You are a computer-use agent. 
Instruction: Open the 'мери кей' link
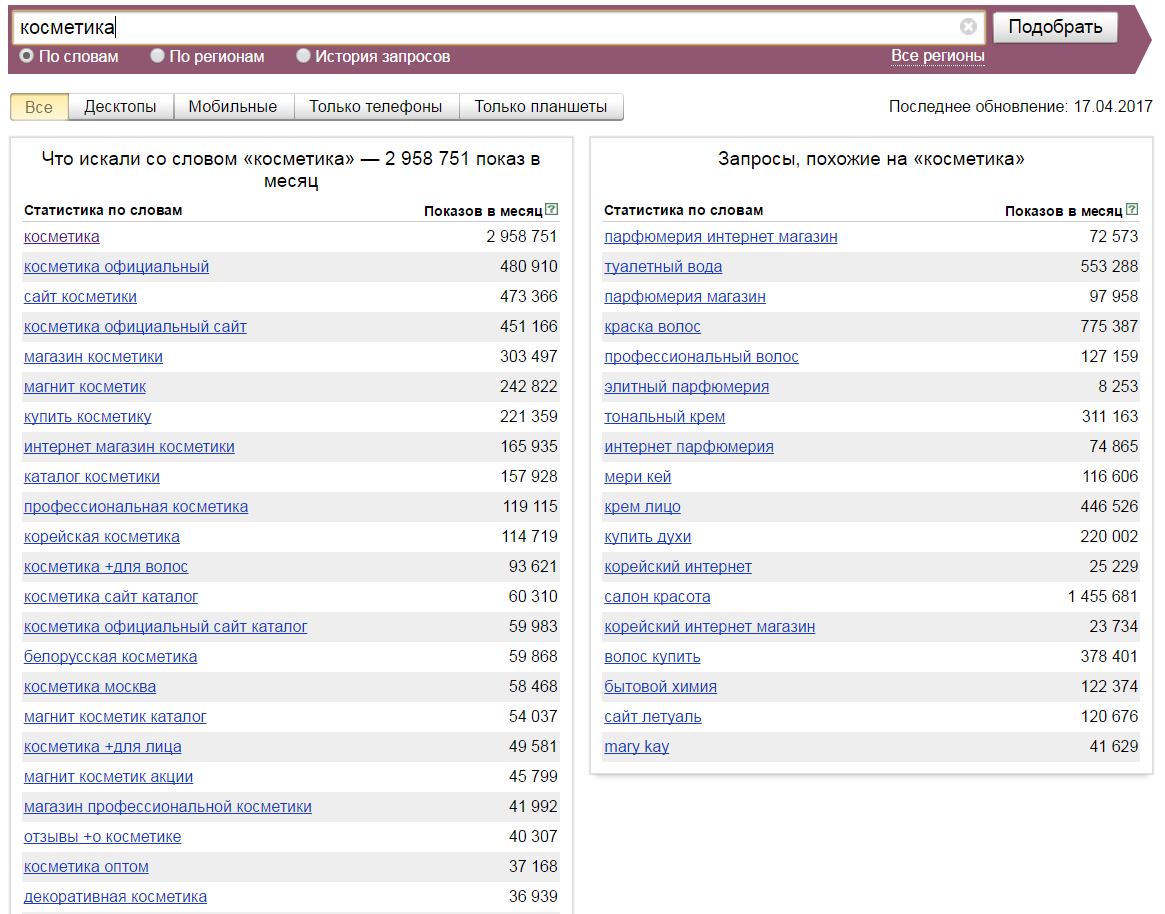click(637, 477)
